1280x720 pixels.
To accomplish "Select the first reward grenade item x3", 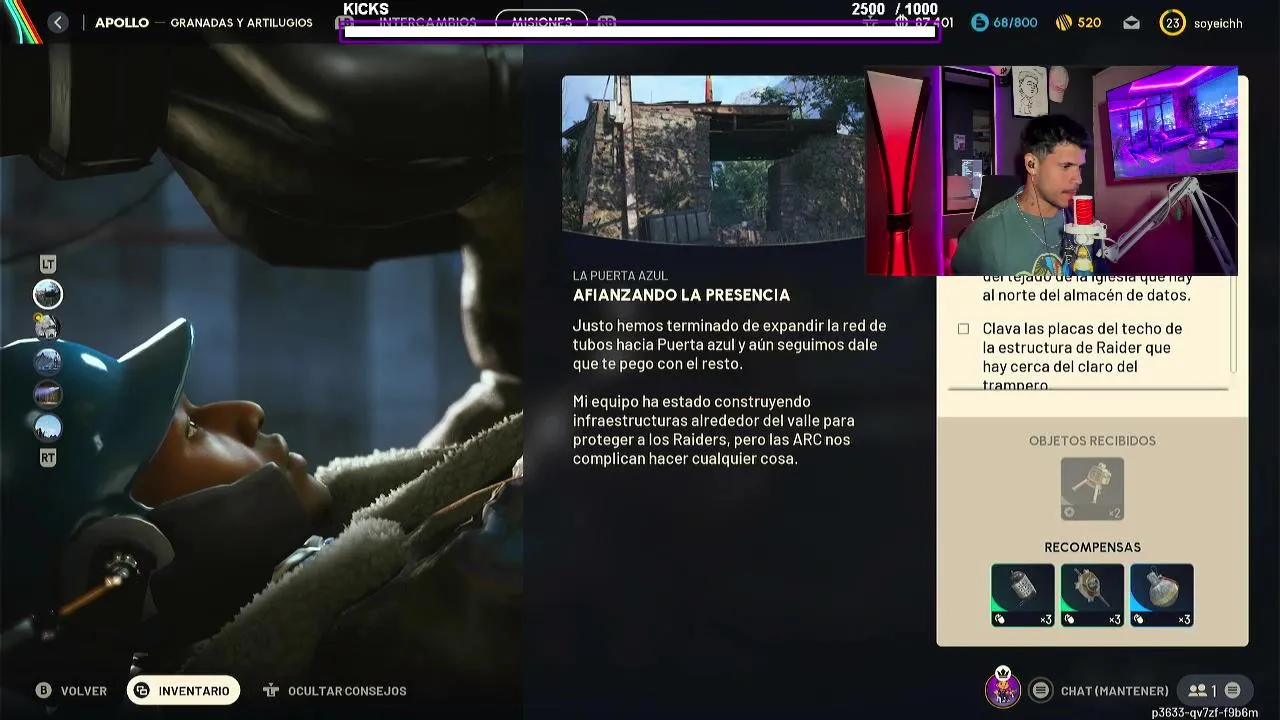I will click(x=1022, y=595).
